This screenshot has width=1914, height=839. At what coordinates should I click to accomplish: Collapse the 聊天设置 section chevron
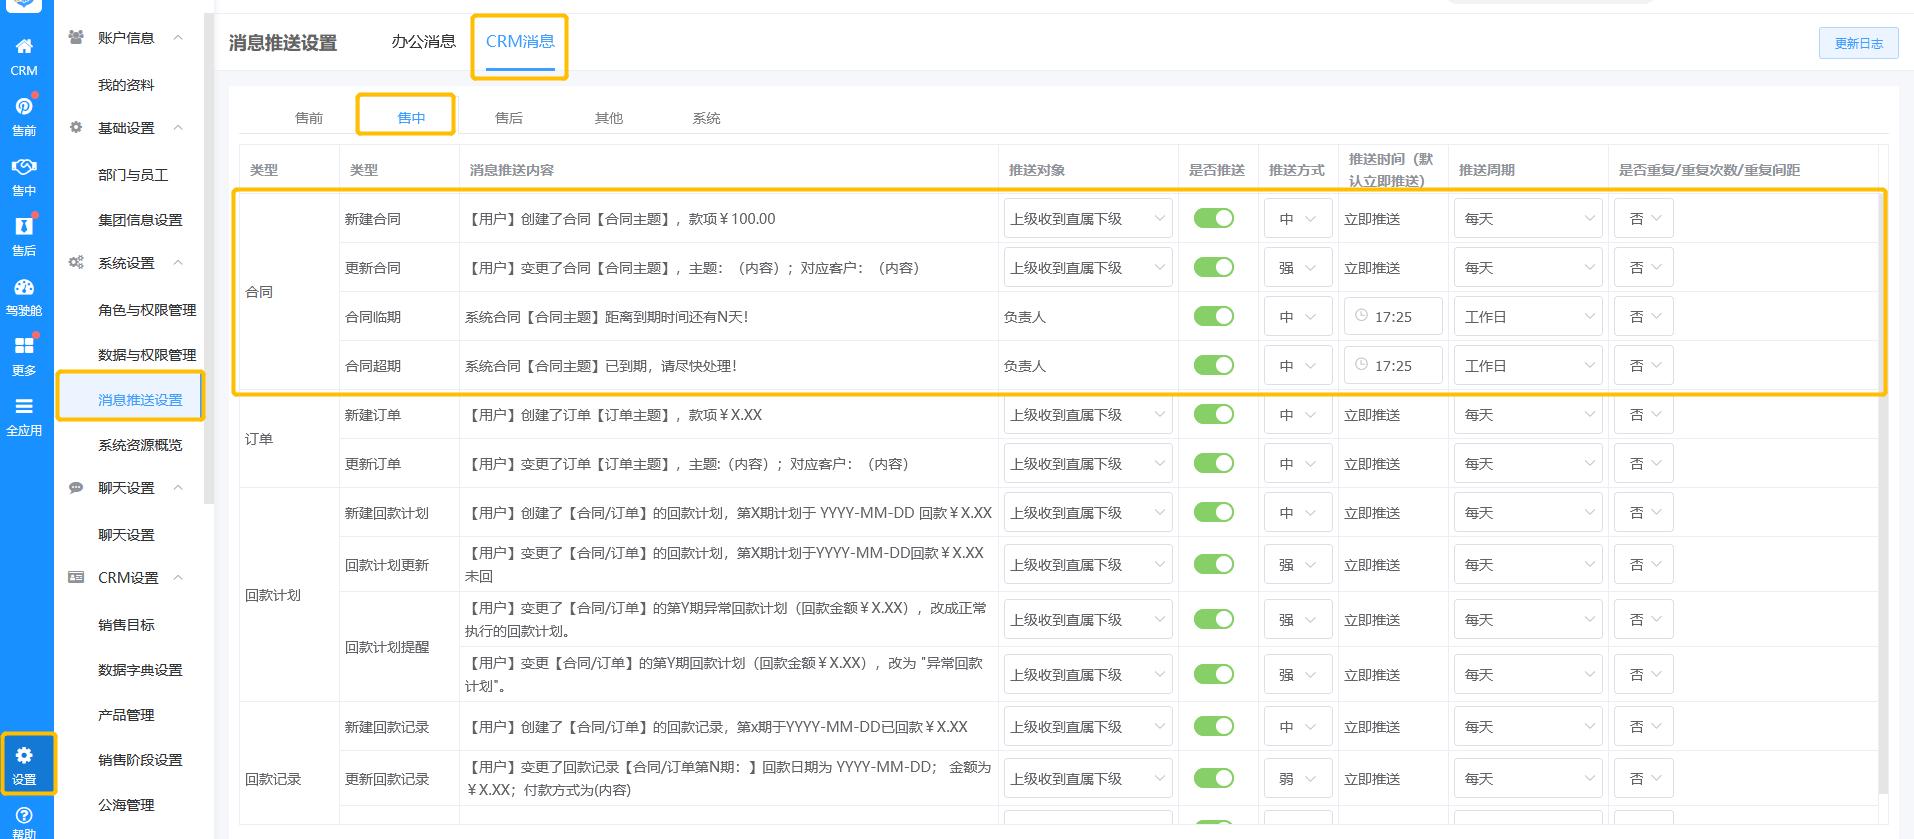[178, 487]
